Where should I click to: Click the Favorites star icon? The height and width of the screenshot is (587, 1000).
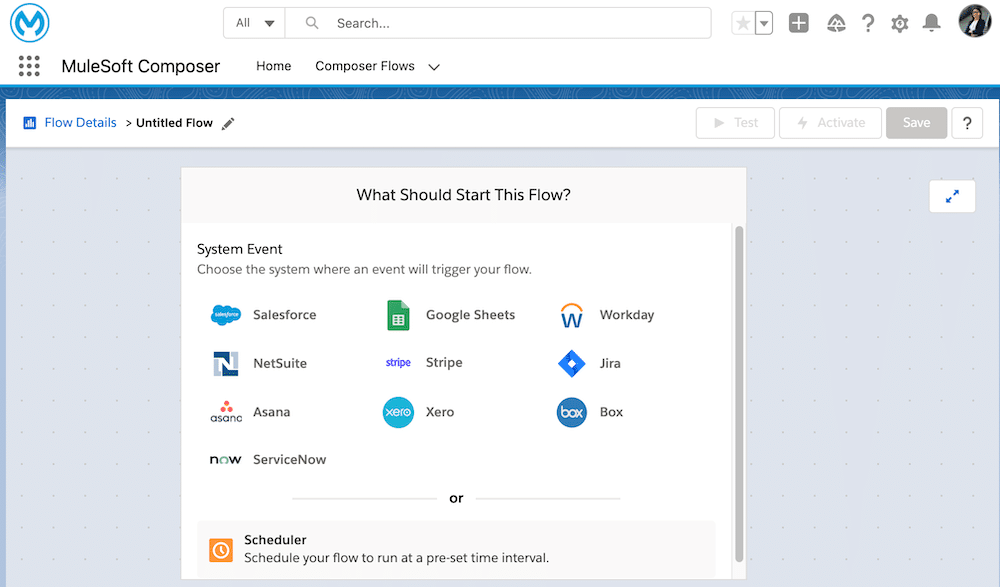pos(743,23)
